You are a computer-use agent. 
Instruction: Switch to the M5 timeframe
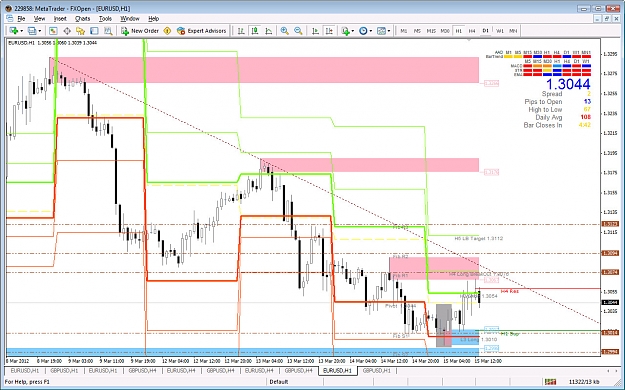(417, 31)
